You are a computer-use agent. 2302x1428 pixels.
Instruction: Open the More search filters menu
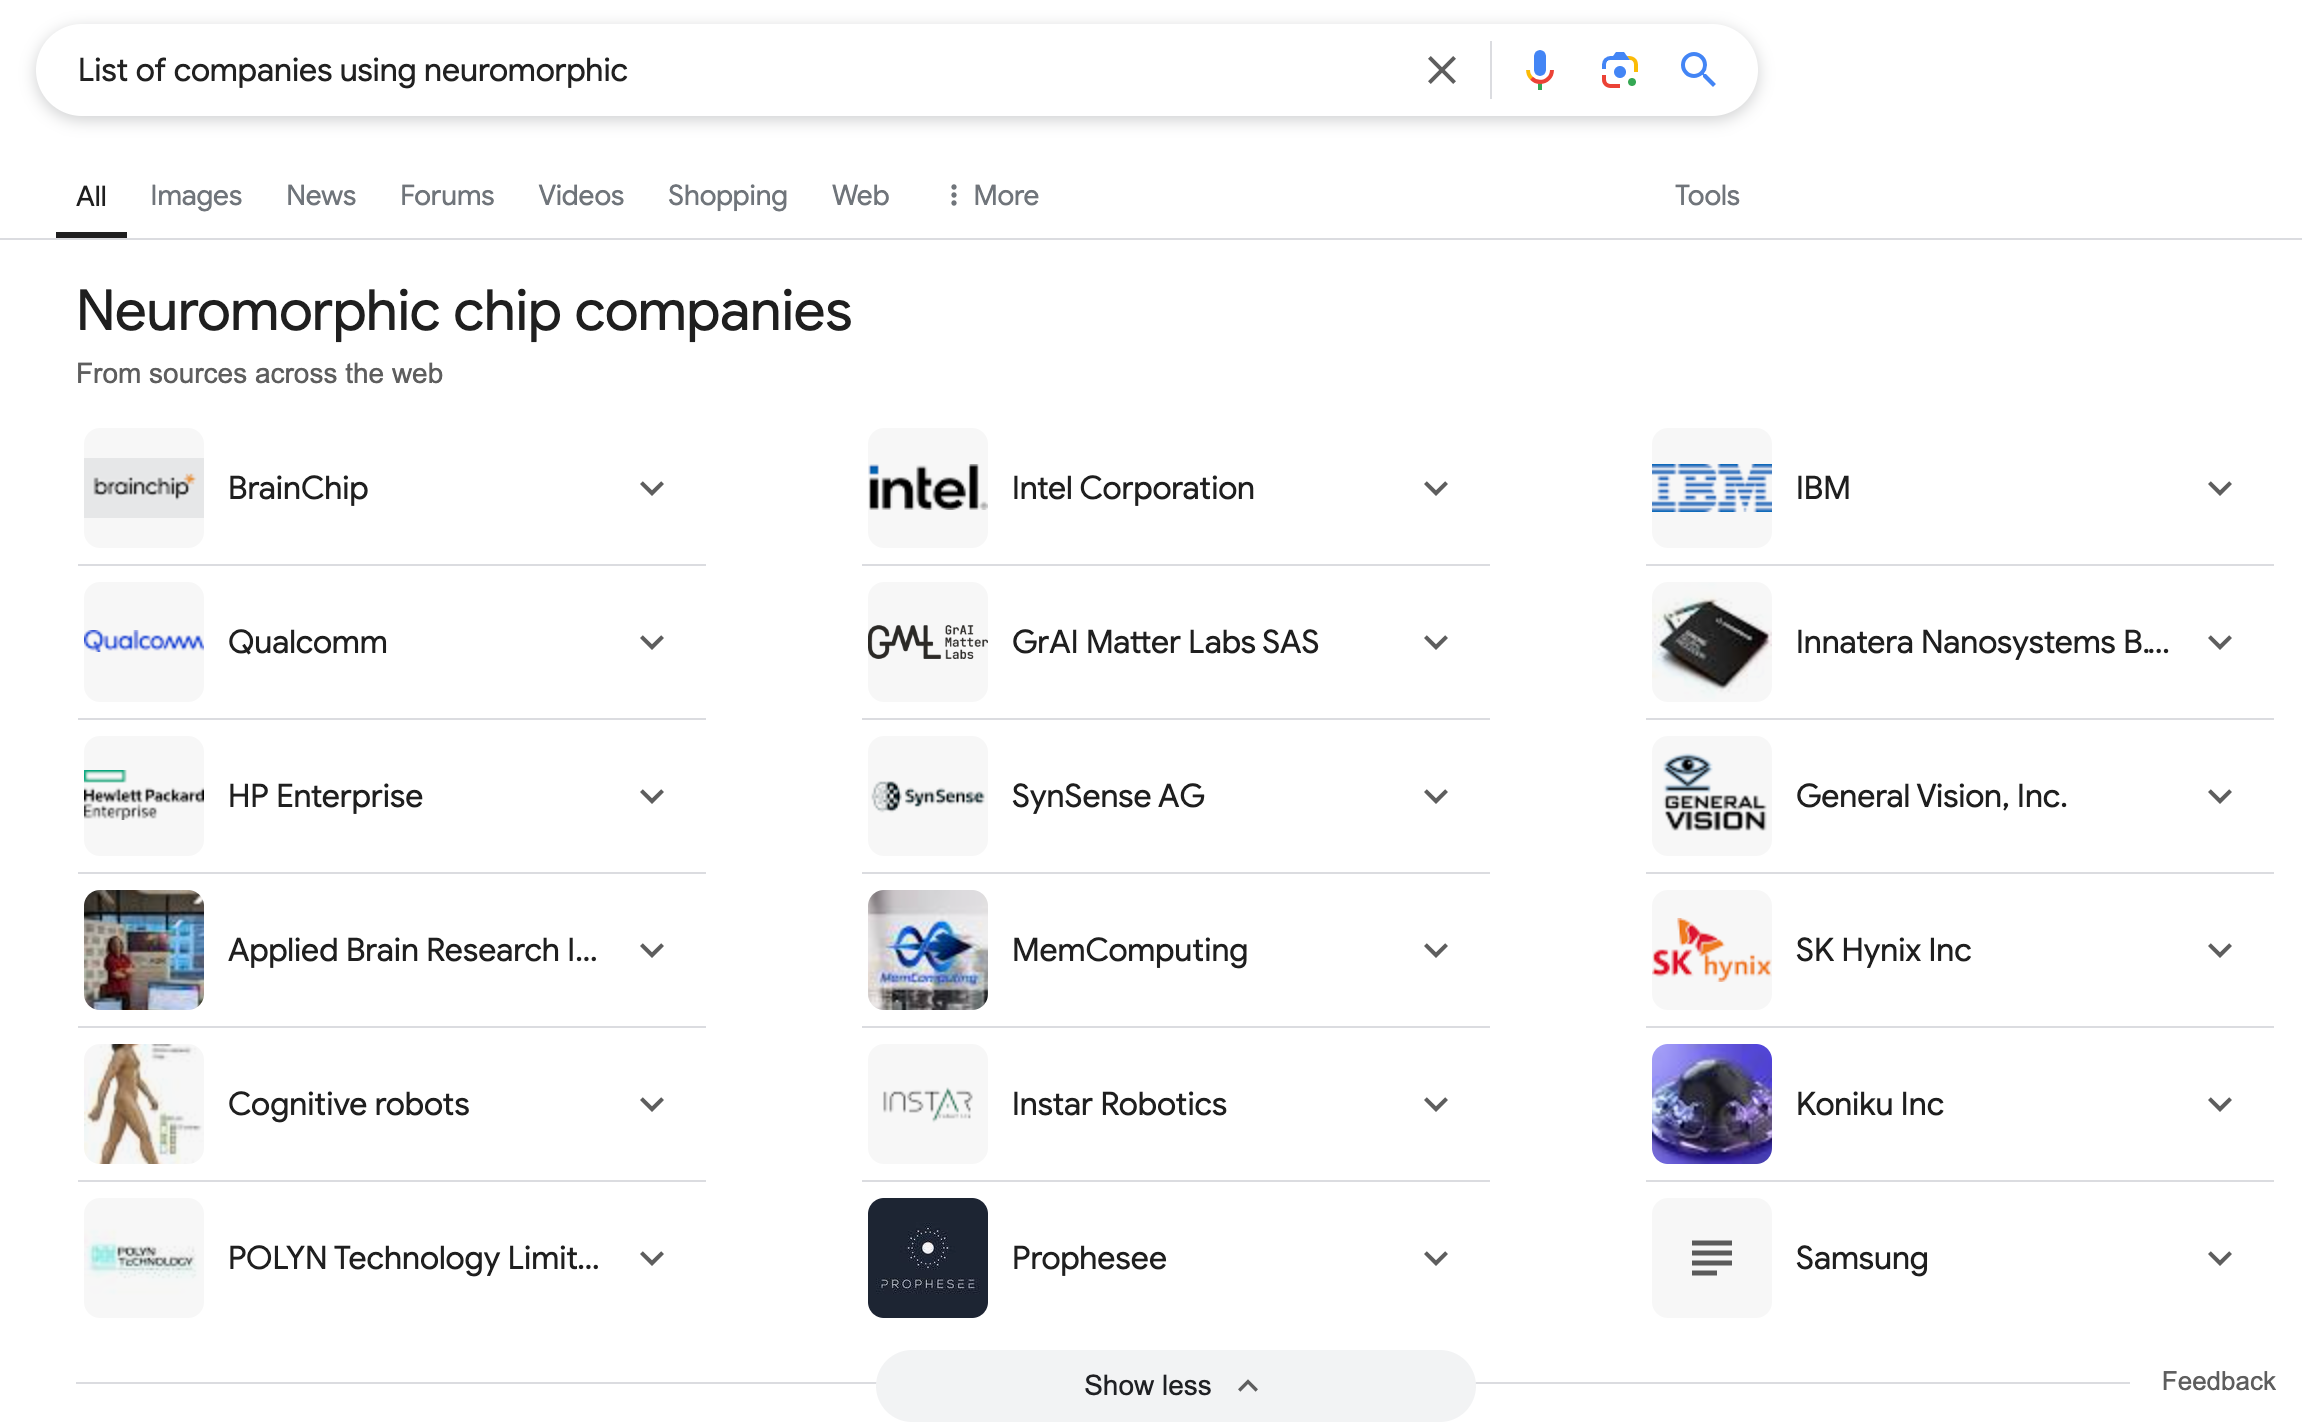pos(993,195)
